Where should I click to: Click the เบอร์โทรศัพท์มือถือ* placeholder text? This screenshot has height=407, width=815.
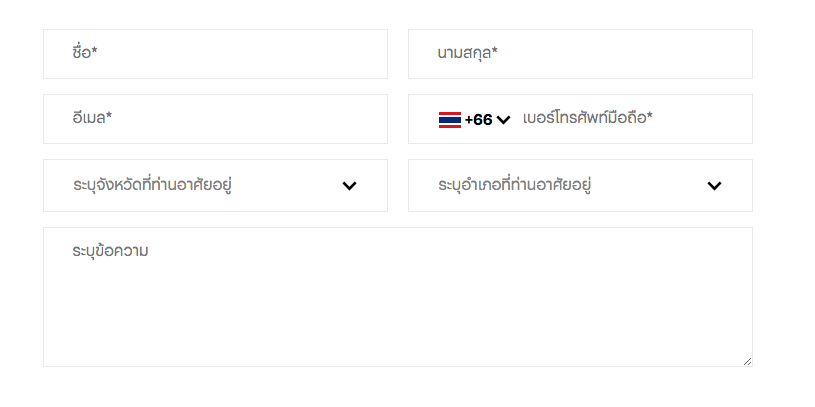point(587,119)
